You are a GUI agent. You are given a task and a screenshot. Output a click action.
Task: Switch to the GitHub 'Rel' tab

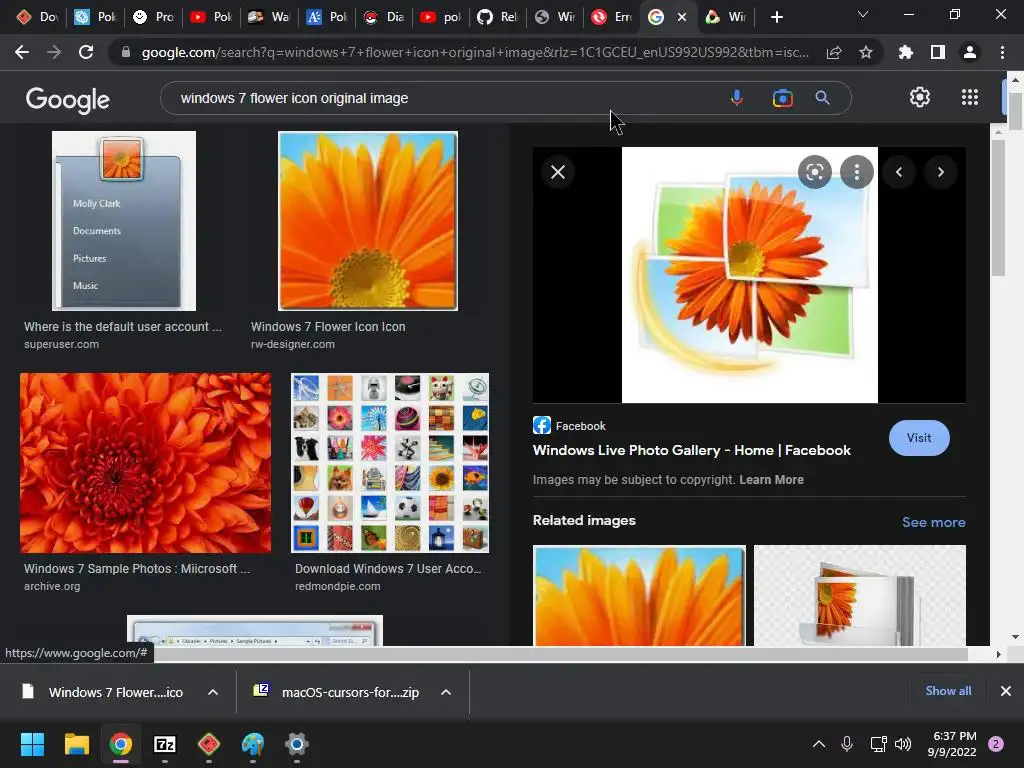click(498, 17)
